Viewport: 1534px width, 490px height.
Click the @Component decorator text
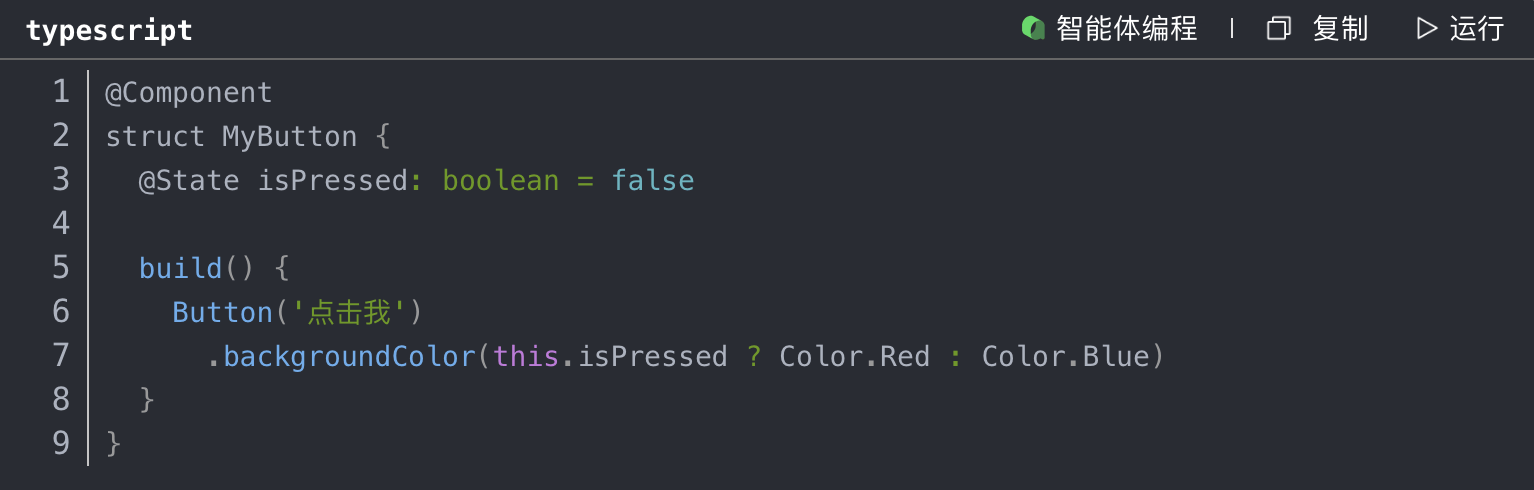click(189, 93)
